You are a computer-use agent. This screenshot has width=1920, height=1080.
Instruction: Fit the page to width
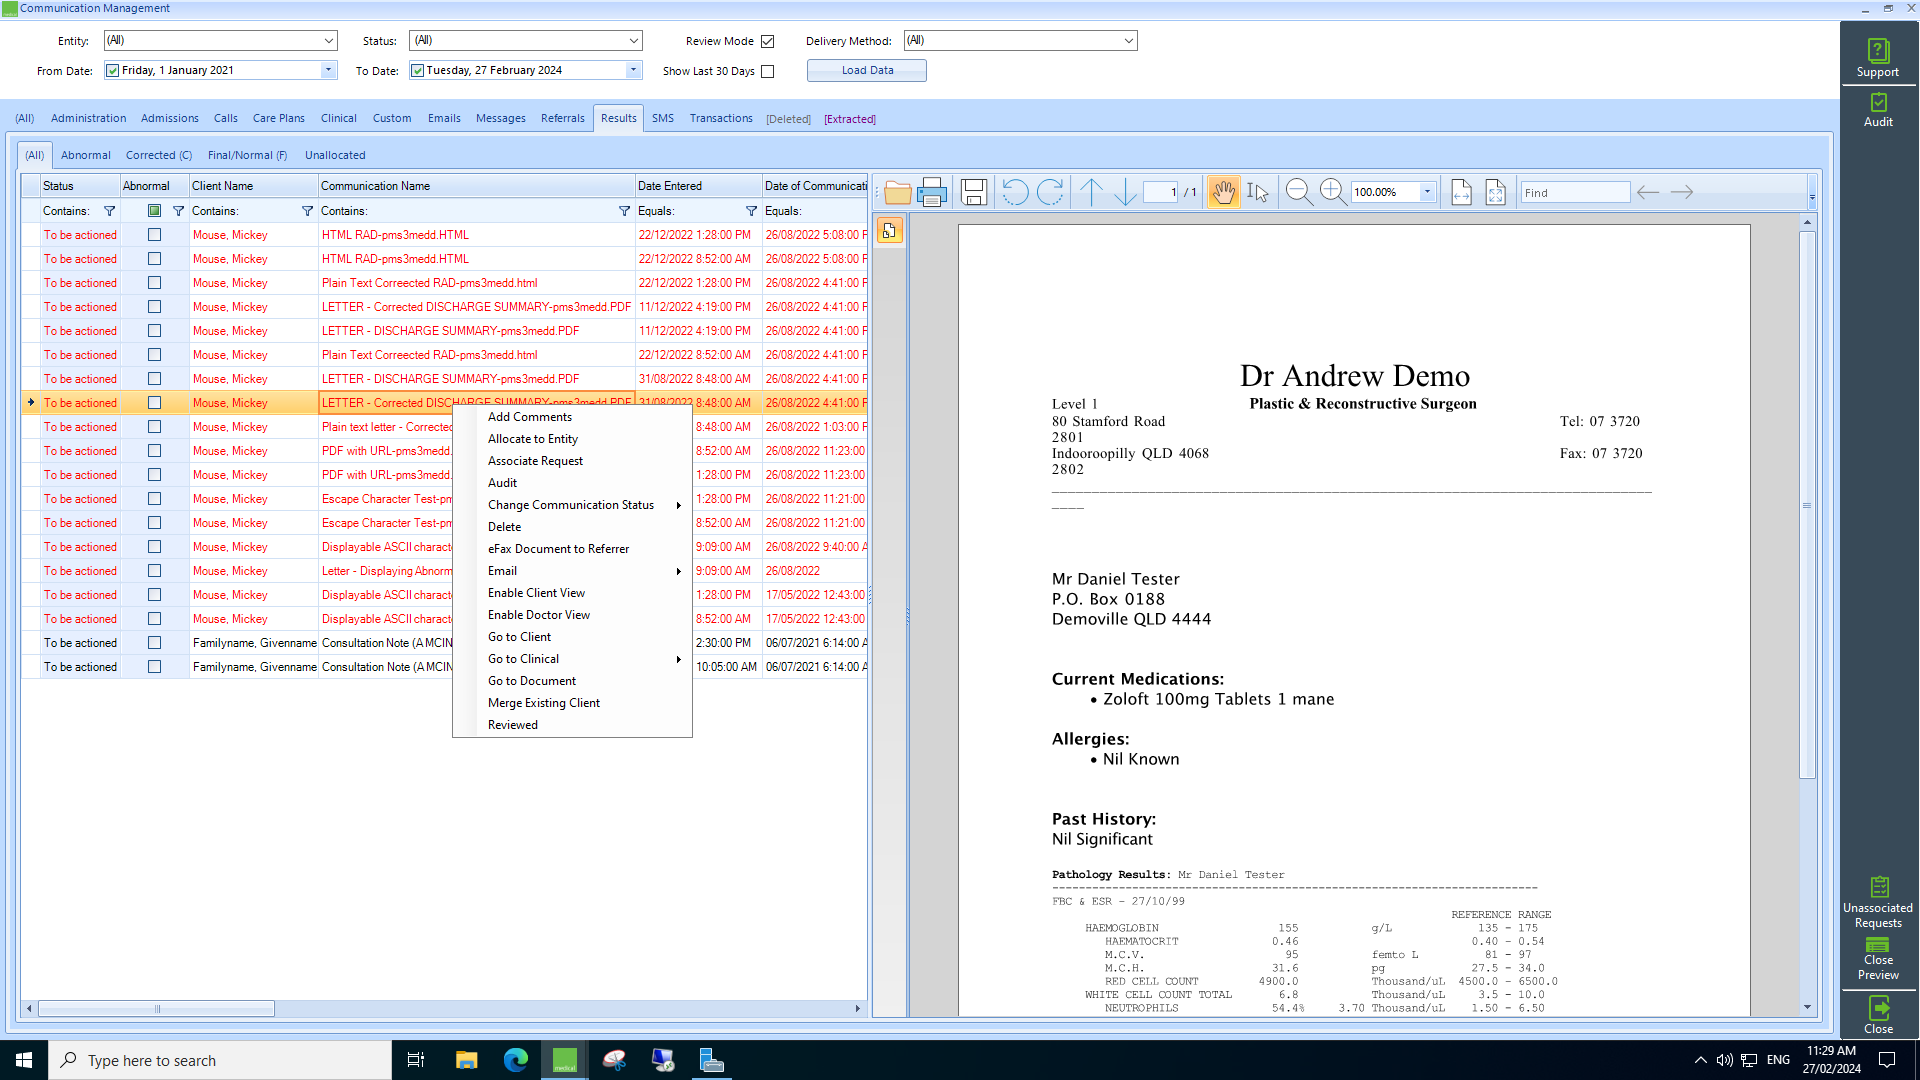pyautogui.click(x=1461, y=192)
